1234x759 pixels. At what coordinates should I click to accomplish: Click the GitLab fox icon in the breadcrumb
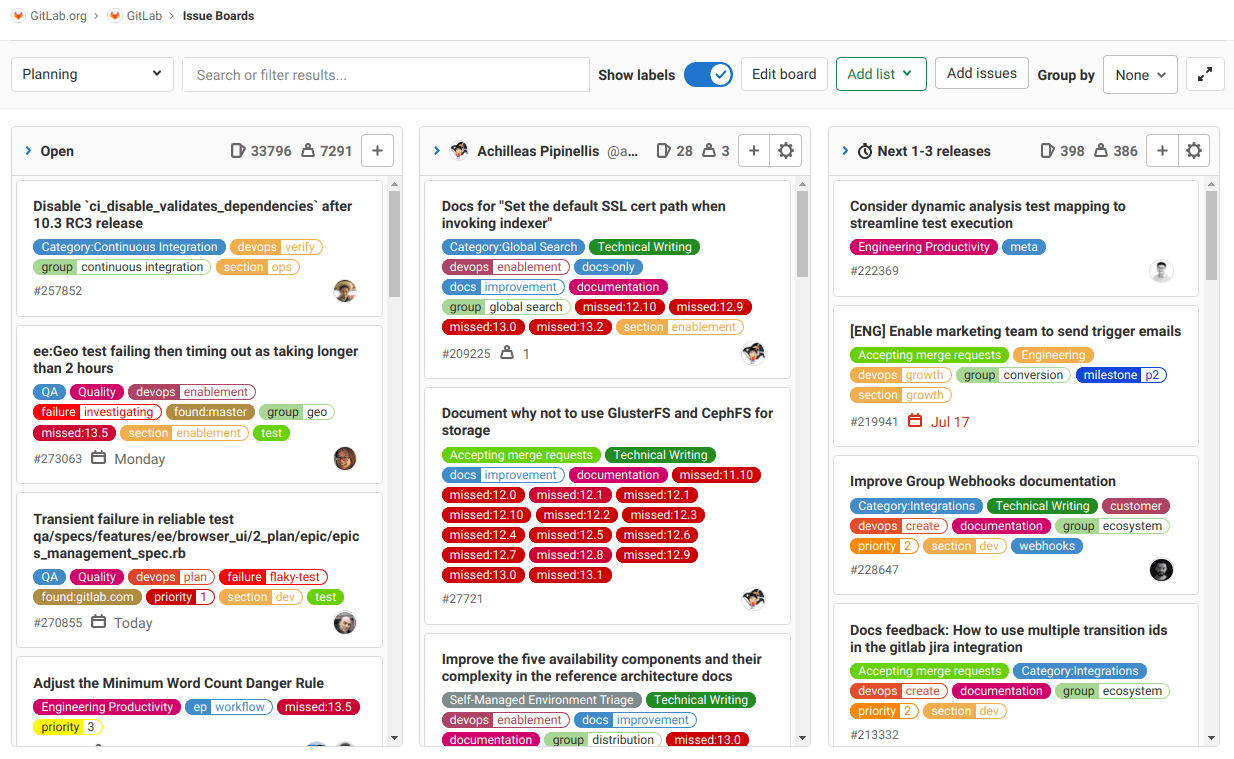pos(118,16)
